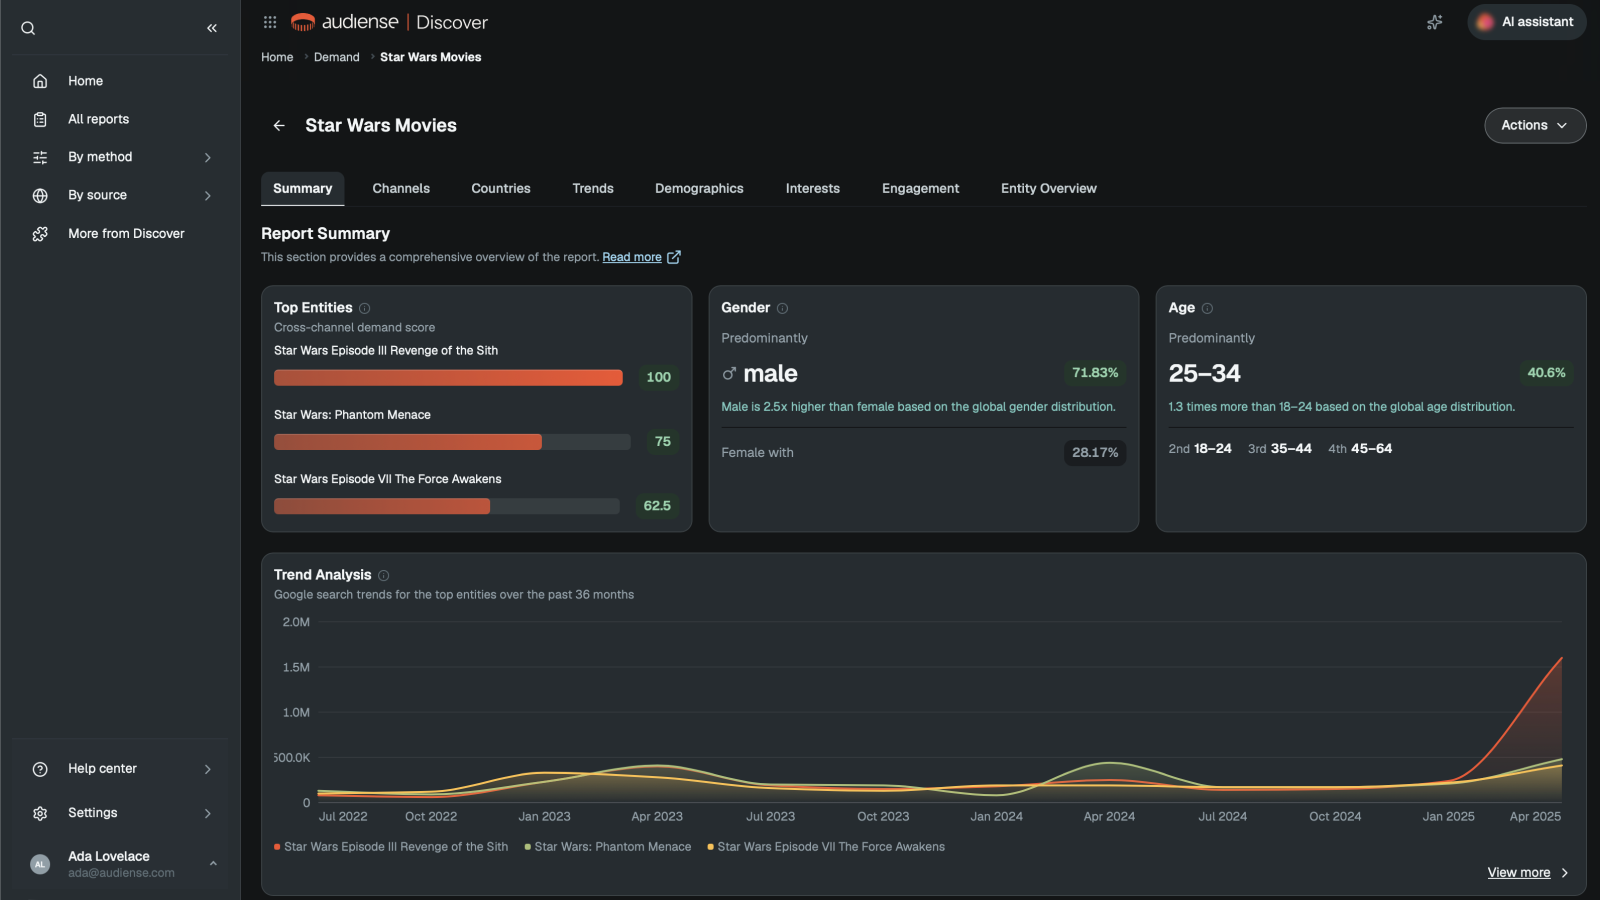
Task: Click the 4th 45–64 age group
Action: [1360, 449]
